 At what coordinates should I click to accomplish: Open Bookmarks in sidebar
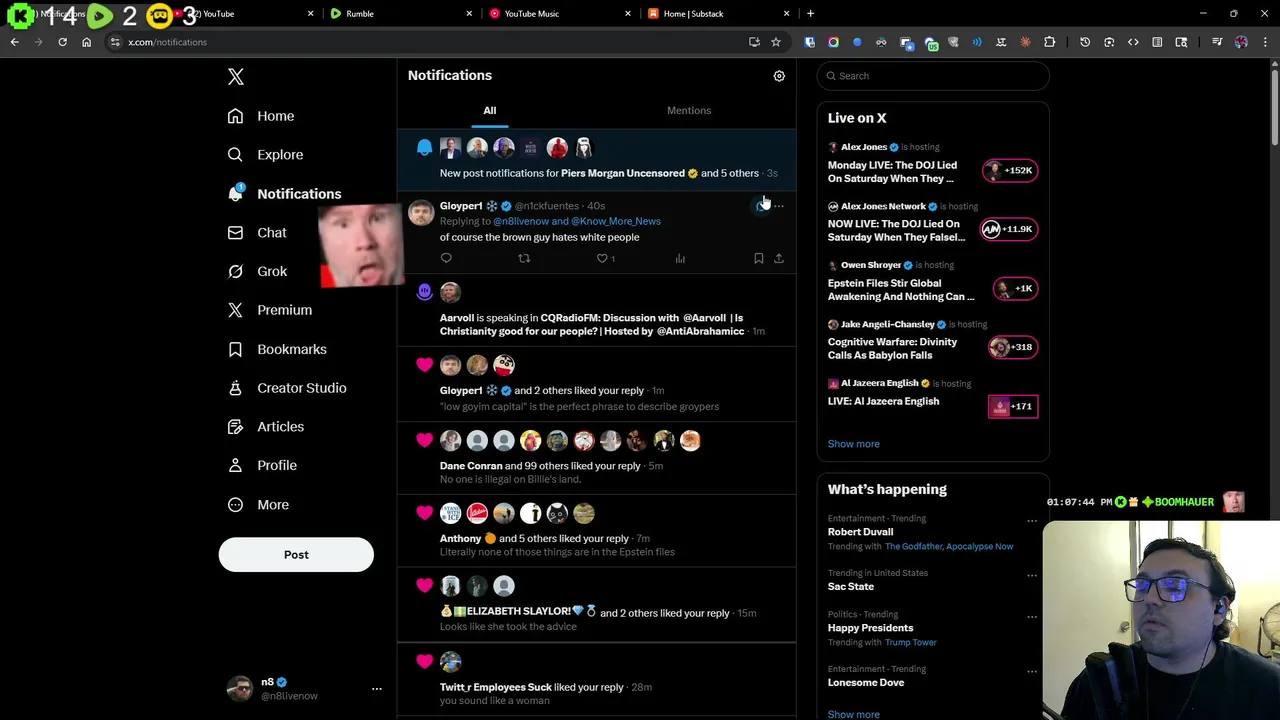(x=277, y=349)
